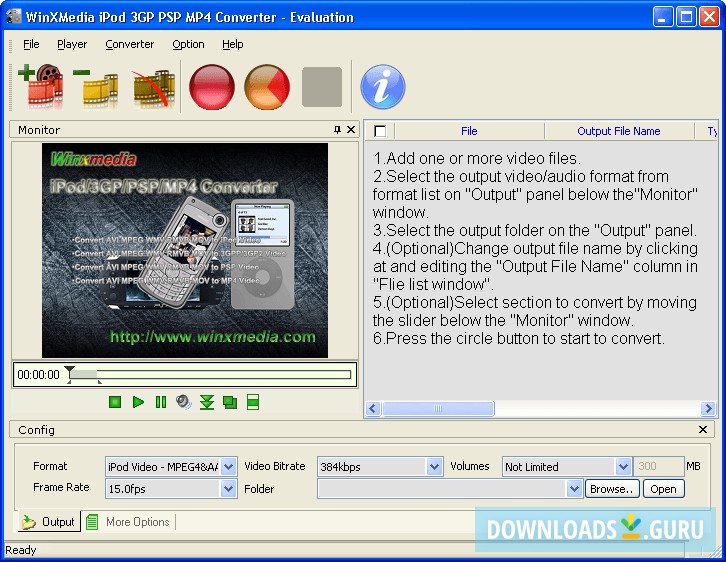The image size is (726, 562).
Task: Play the video with the green triangle
Action: 138,402
